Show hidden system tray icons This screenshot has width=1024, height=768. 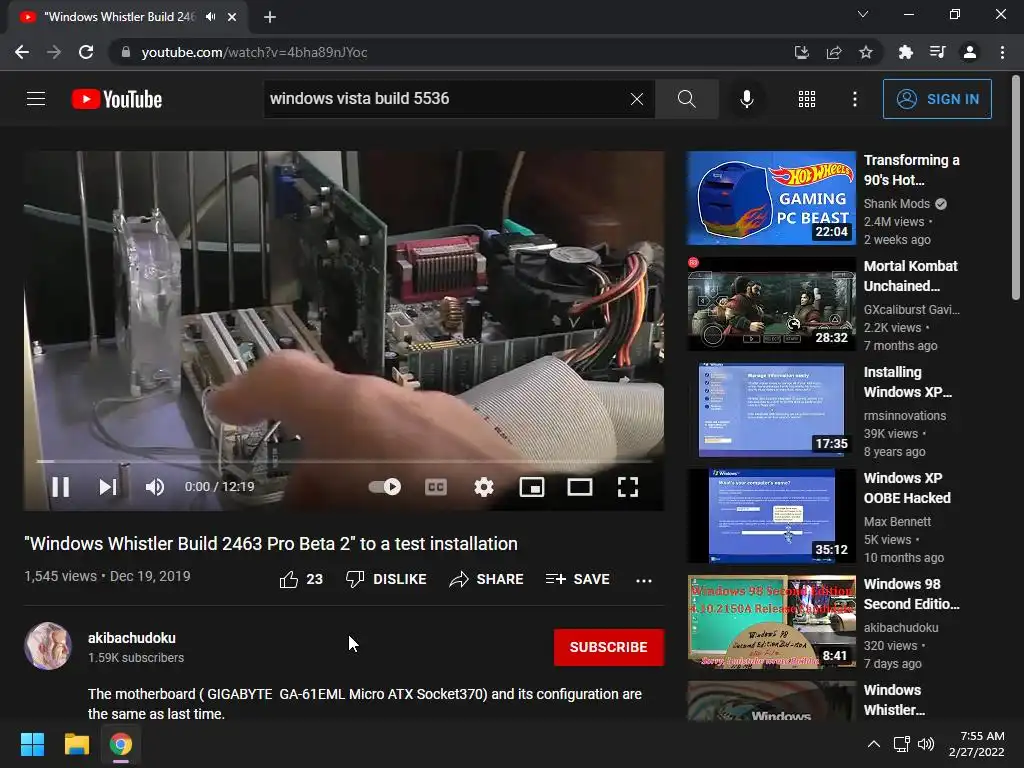(x=873, y=744)
